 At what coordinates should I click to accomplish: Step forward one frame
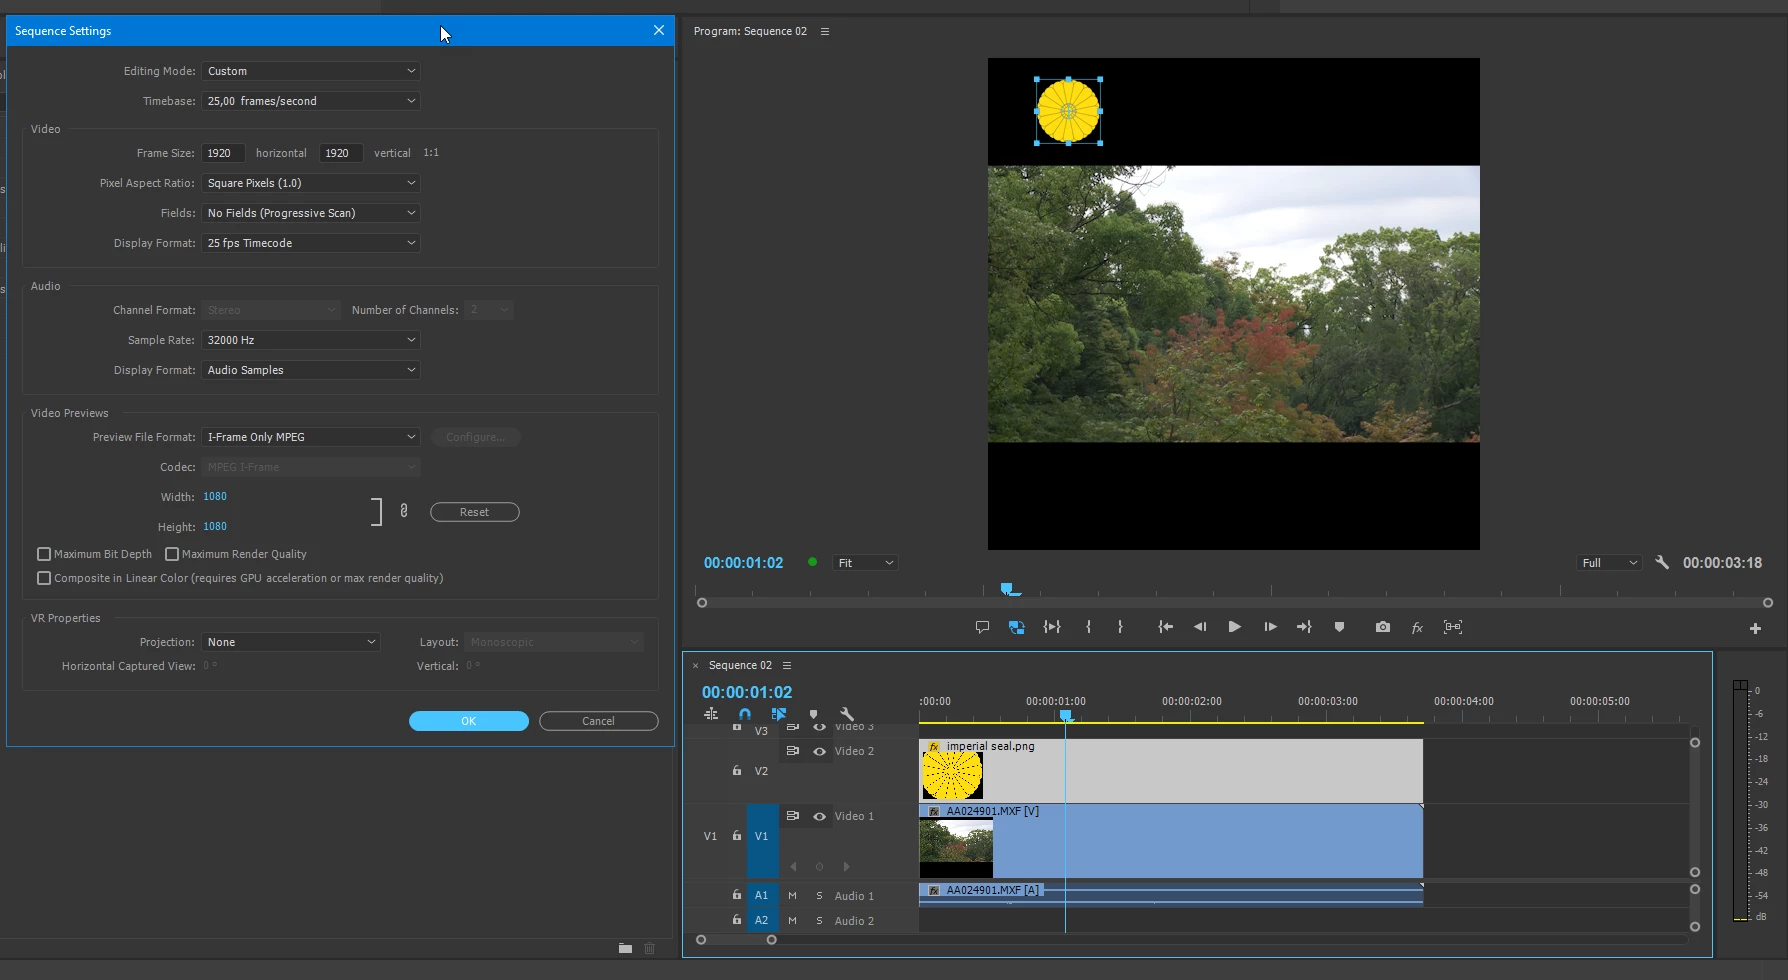[1270, 627]
